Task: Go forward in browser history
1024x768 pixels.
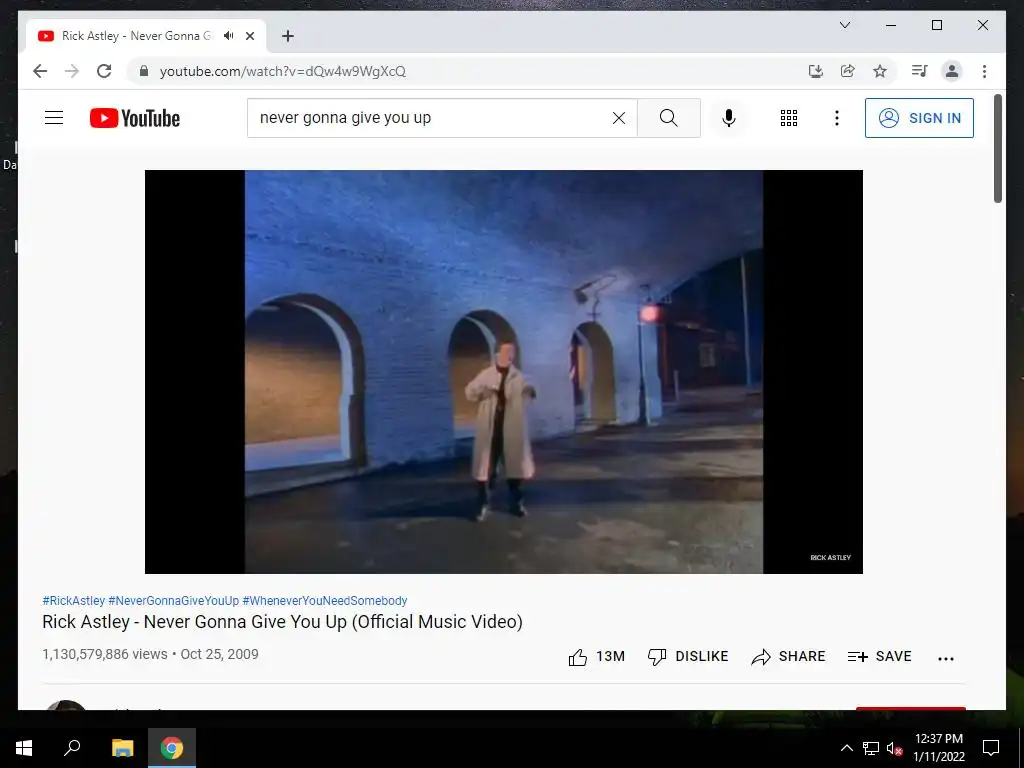Action: pyautogui.click(x=72, y=71)
